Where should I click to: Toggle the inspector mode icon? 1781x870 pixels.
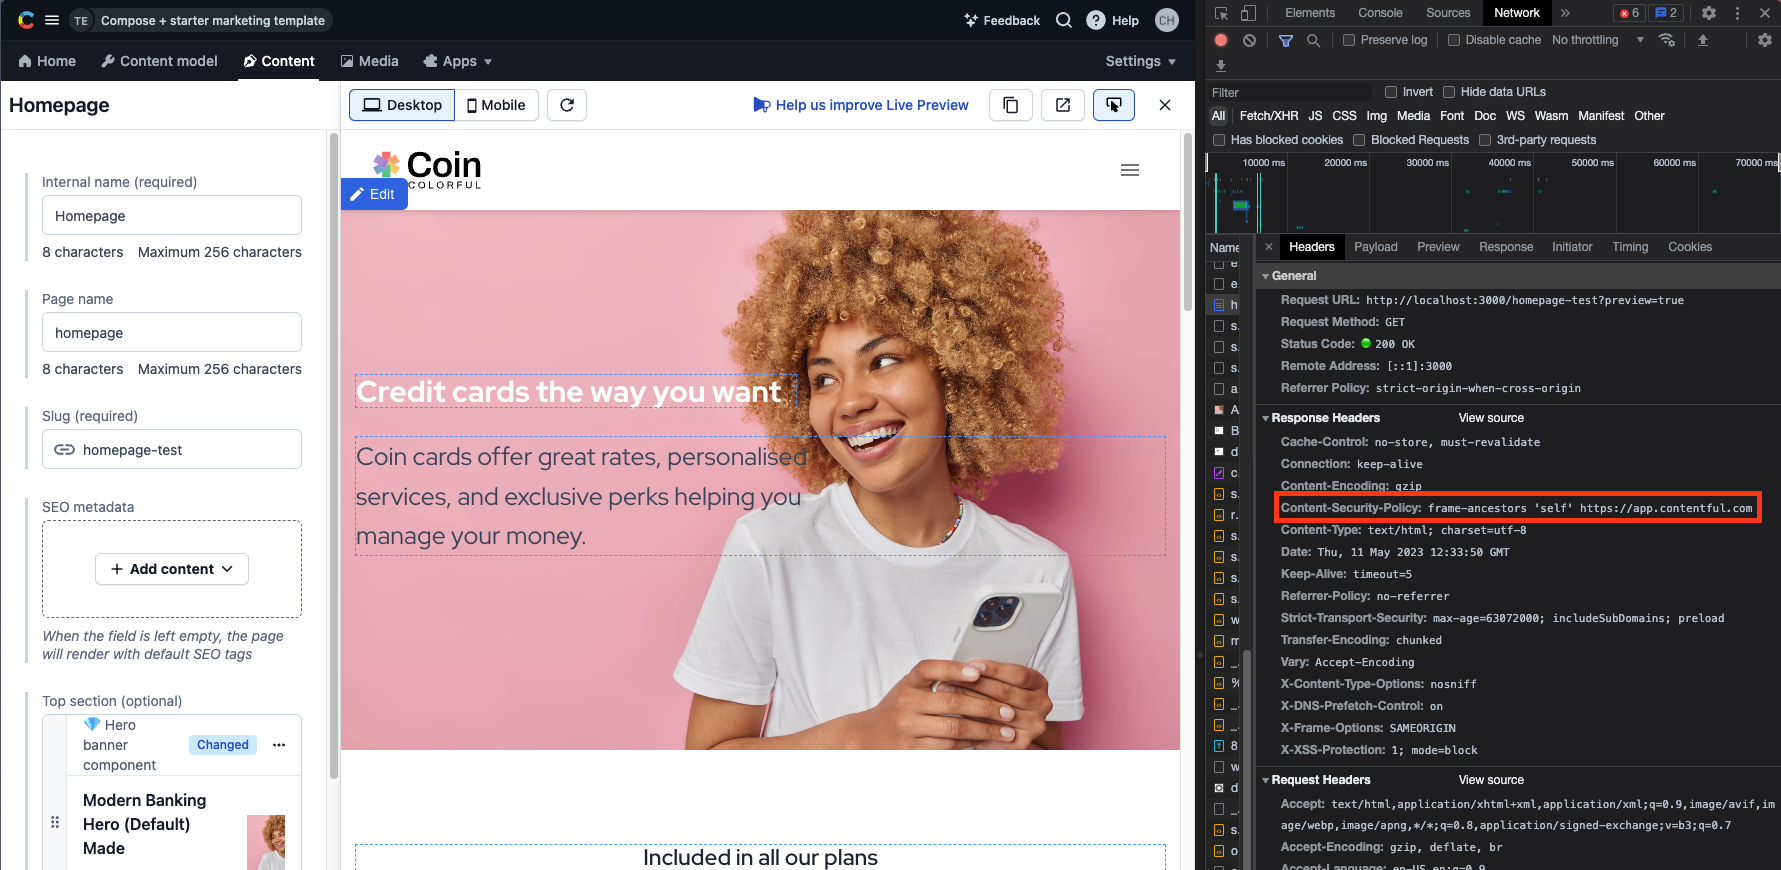1114,105
